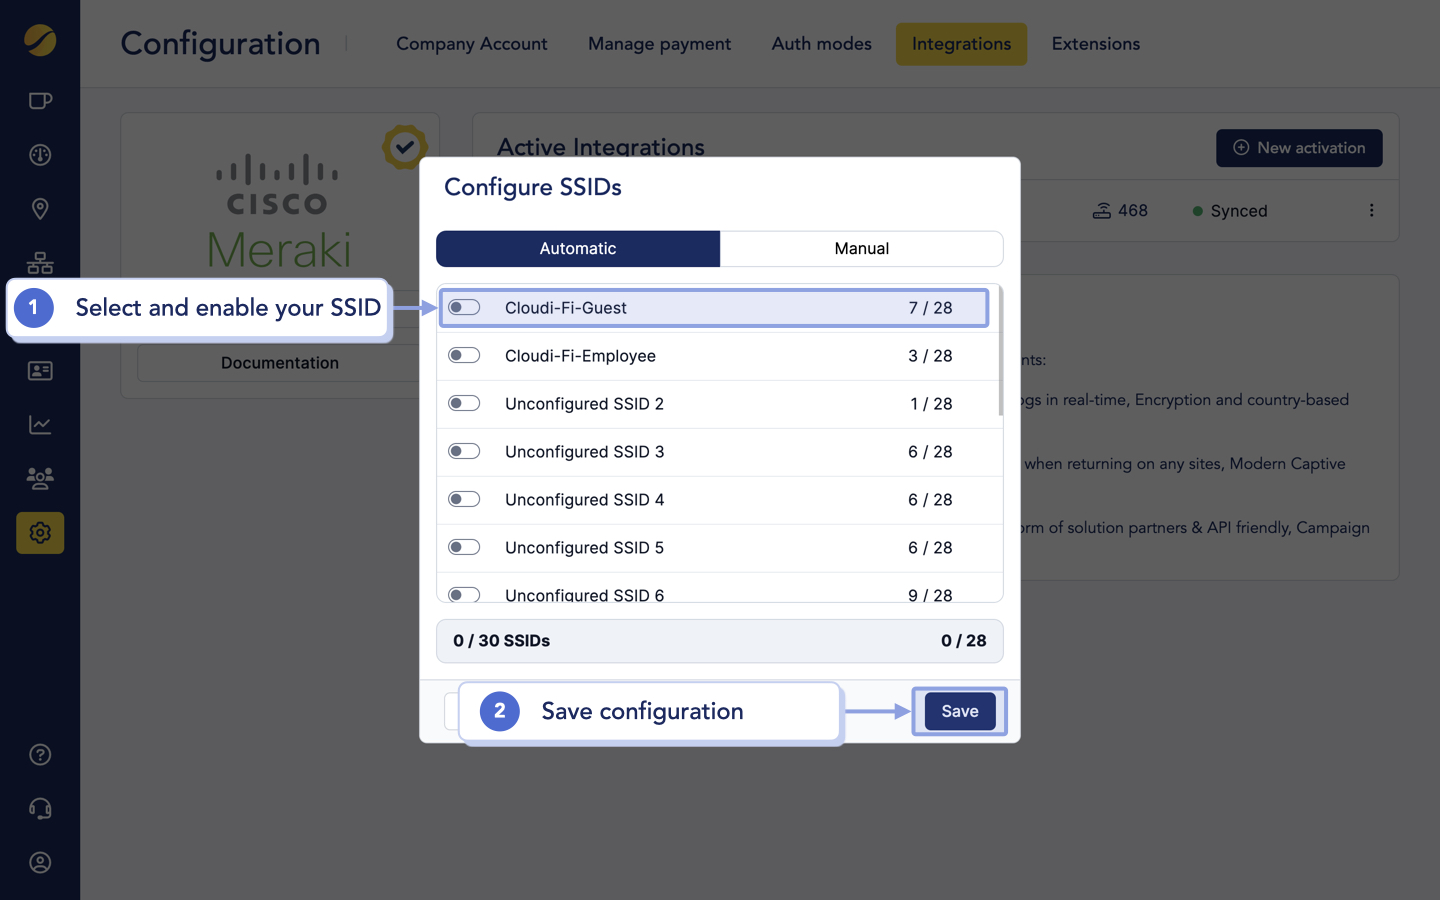Viewport: 1440px width, 900px height.
Task: Toggle Unconfigured SSID 4 on
Action: [464, 498]
